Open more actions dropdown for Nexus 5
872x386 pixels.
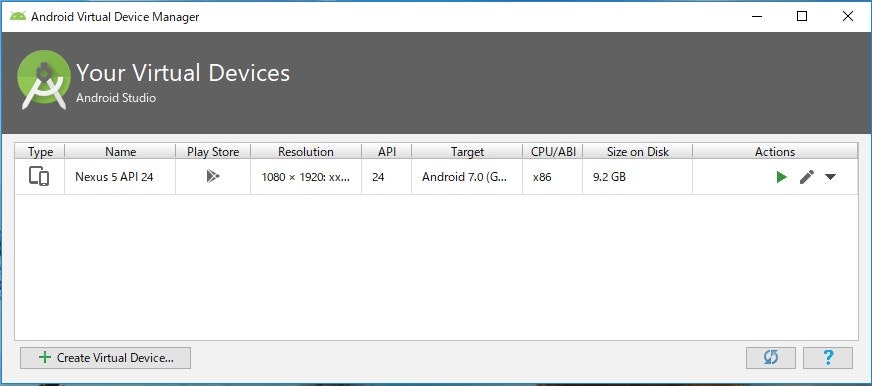tap(830, 177)
